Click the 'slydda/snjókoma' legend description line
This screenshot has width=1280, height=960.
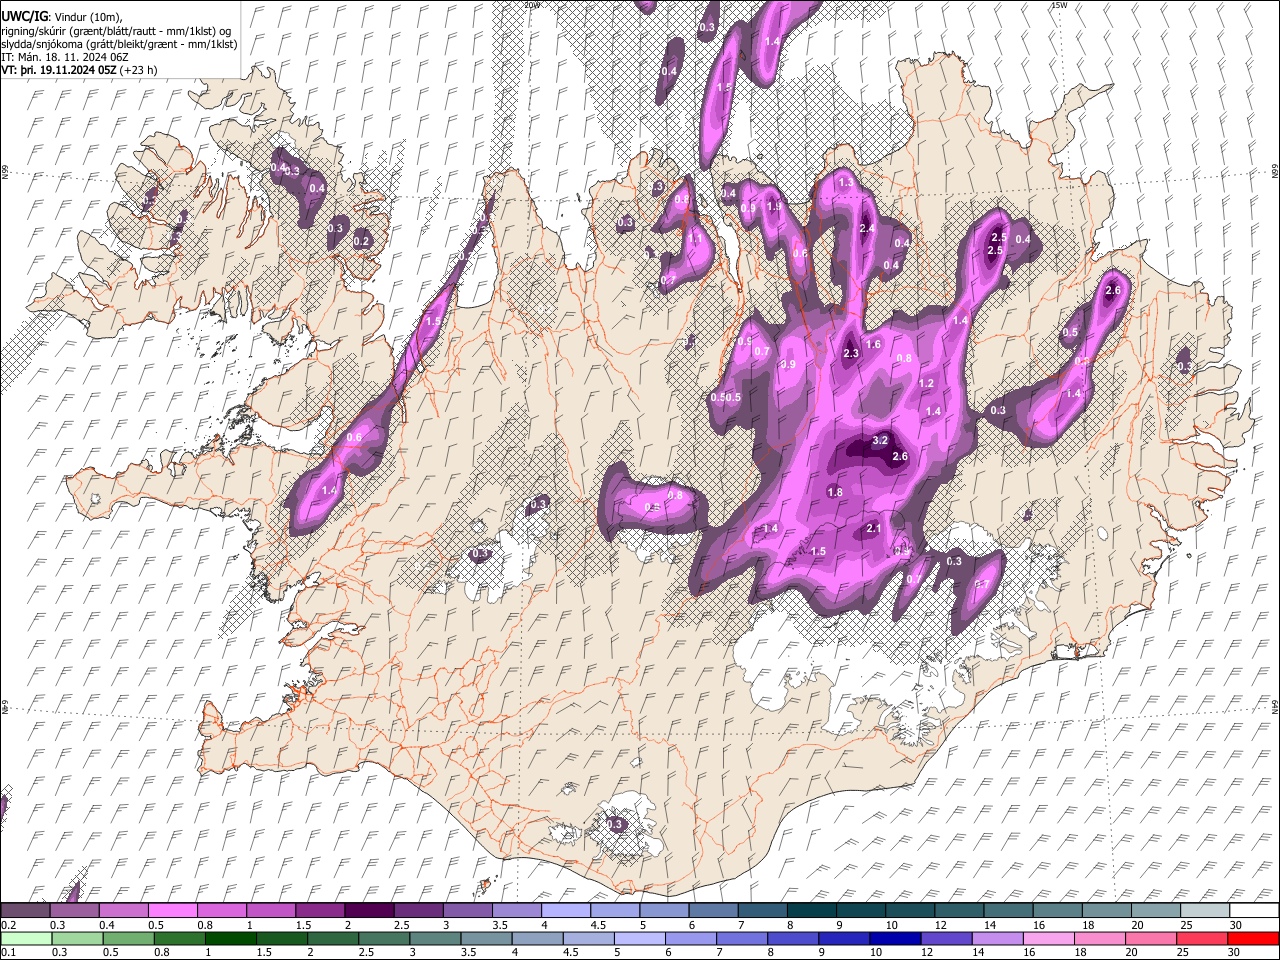tap(119, 44)
